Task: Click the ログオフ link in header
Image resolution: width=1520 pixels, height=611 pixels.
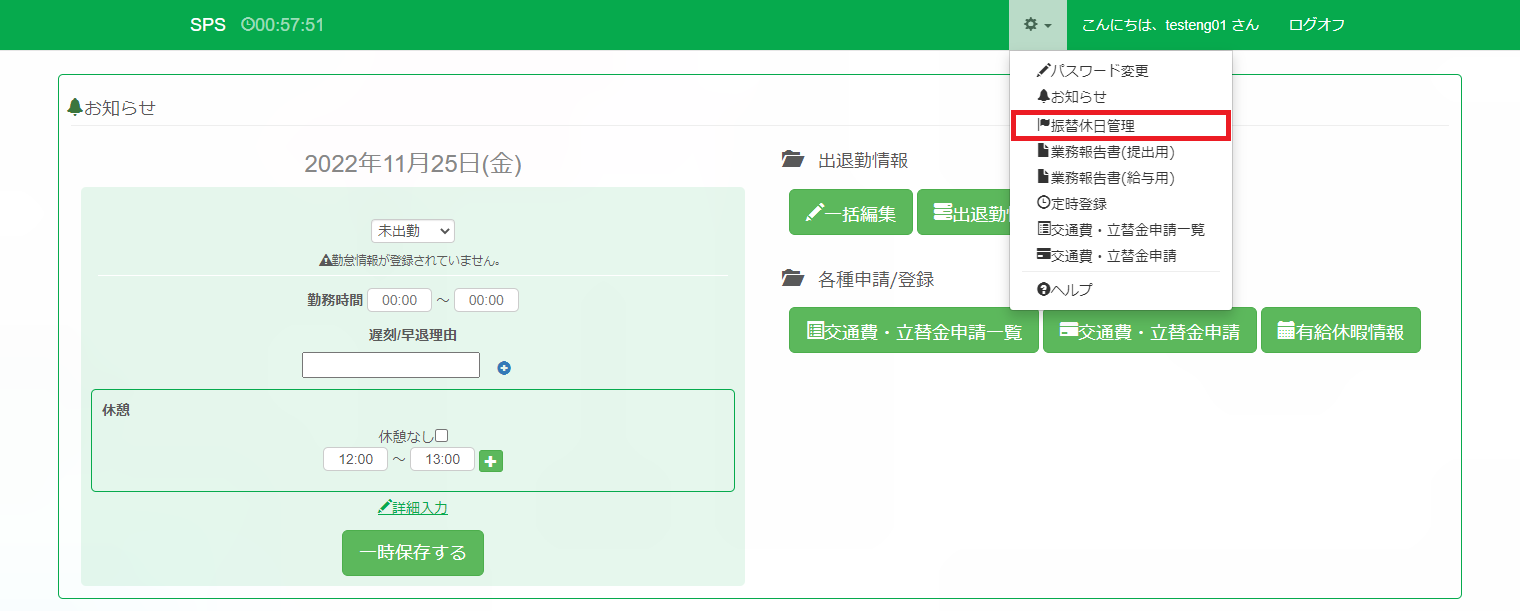Action: [x=1316, y=25]
